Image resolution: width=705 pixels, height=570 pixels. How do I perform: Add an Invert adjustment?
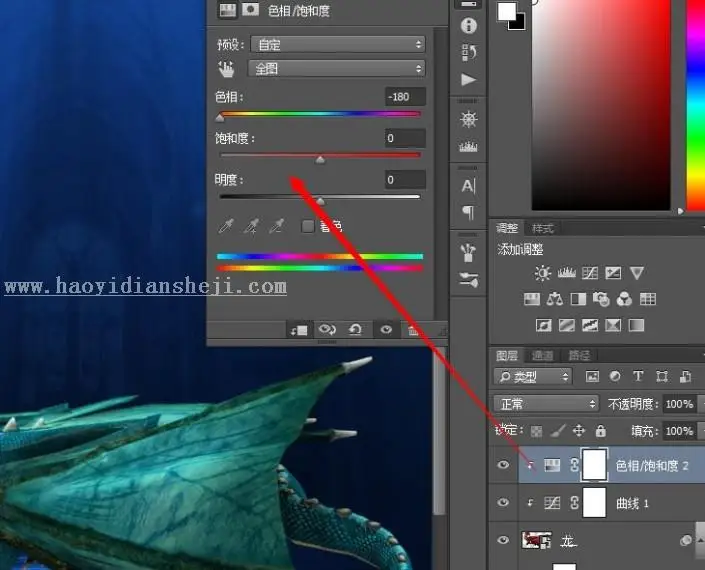[544, 325]
